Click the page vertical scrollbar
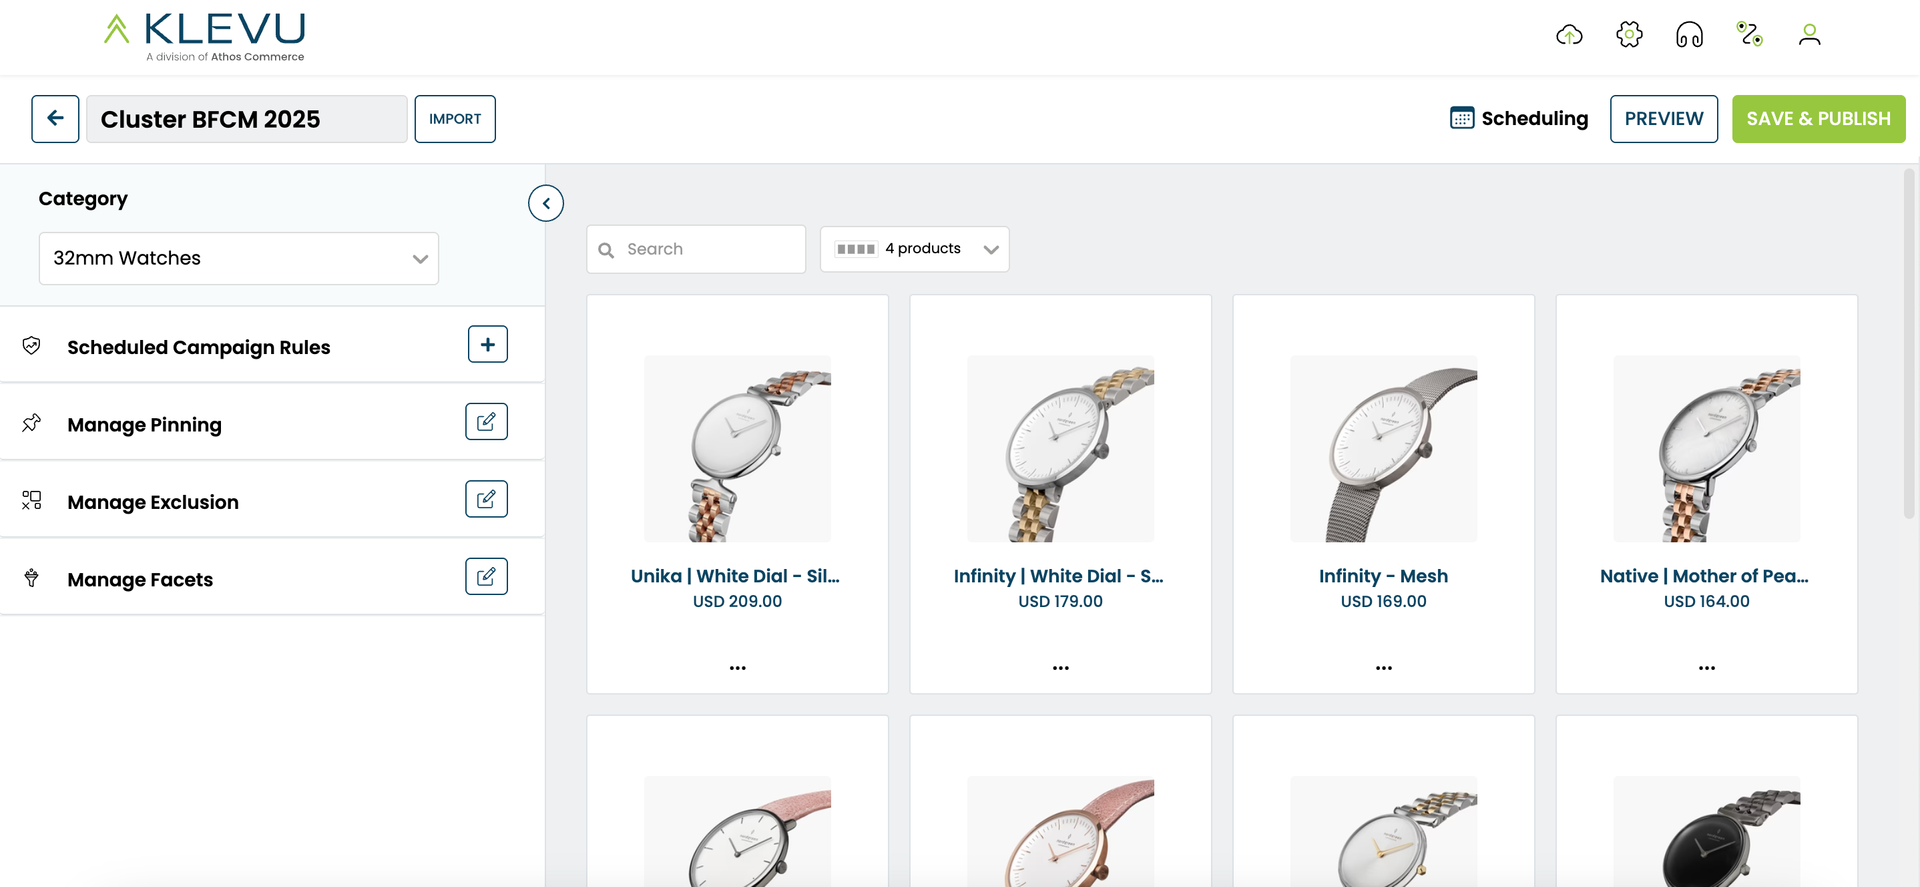Viewport: 1920px width, 887px height. pos(1909,344)
